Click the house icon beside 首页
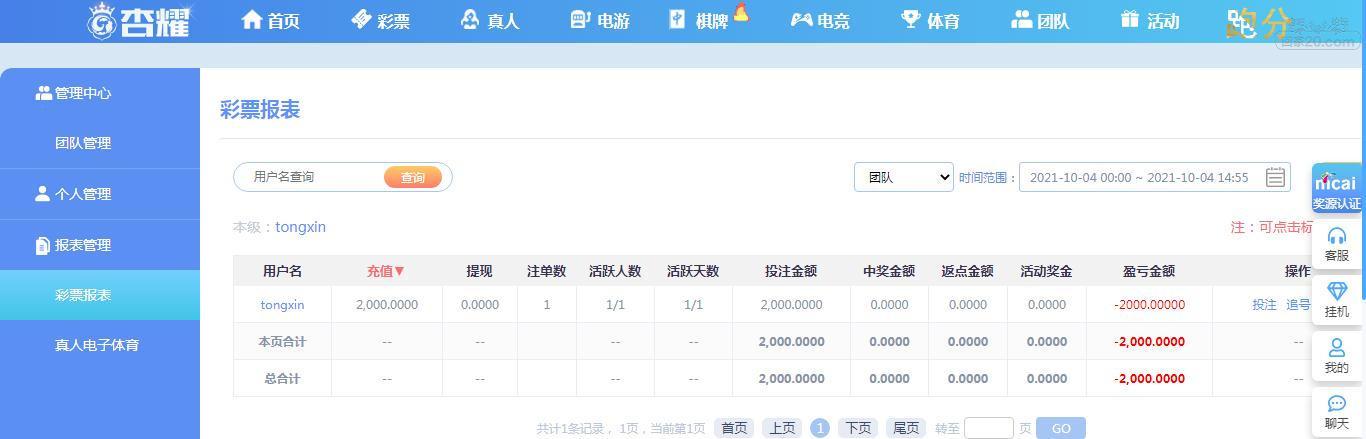Viewport: 1366px width, 439px height. (x=252, y=19)
